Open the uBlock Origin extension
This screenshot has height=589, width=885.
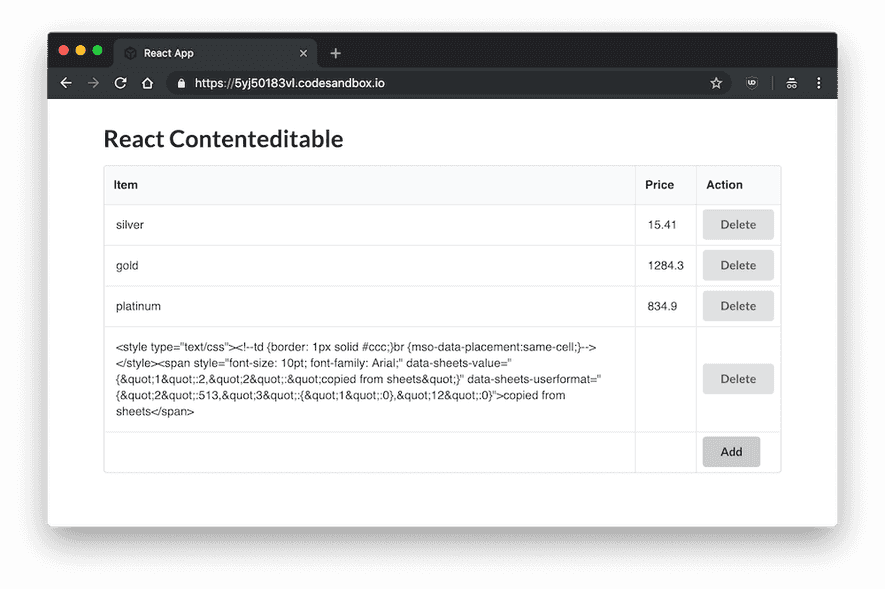751,83
